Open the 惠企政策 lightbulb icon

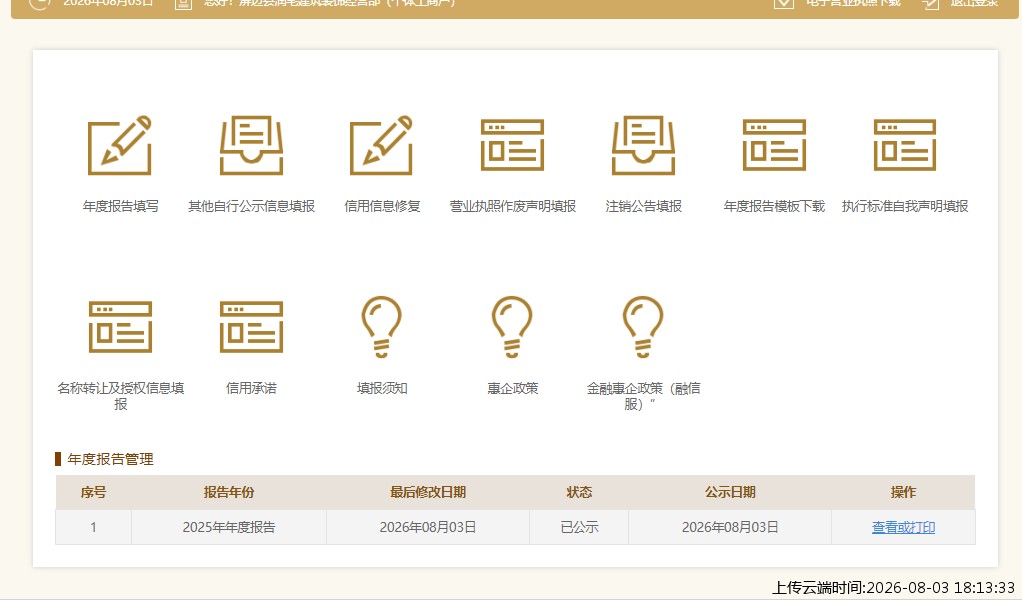point(512,327)
